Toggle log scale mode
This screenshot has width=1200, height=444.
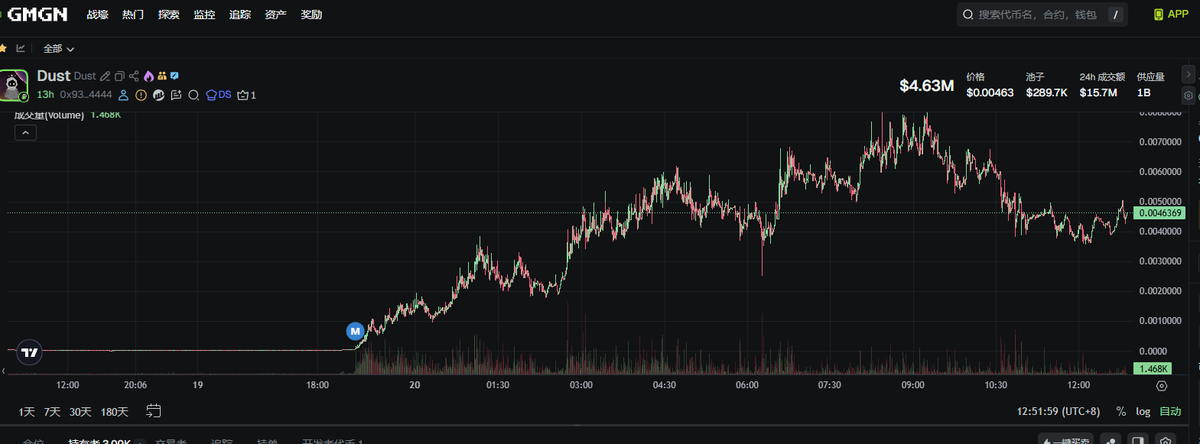point(1143,411)
